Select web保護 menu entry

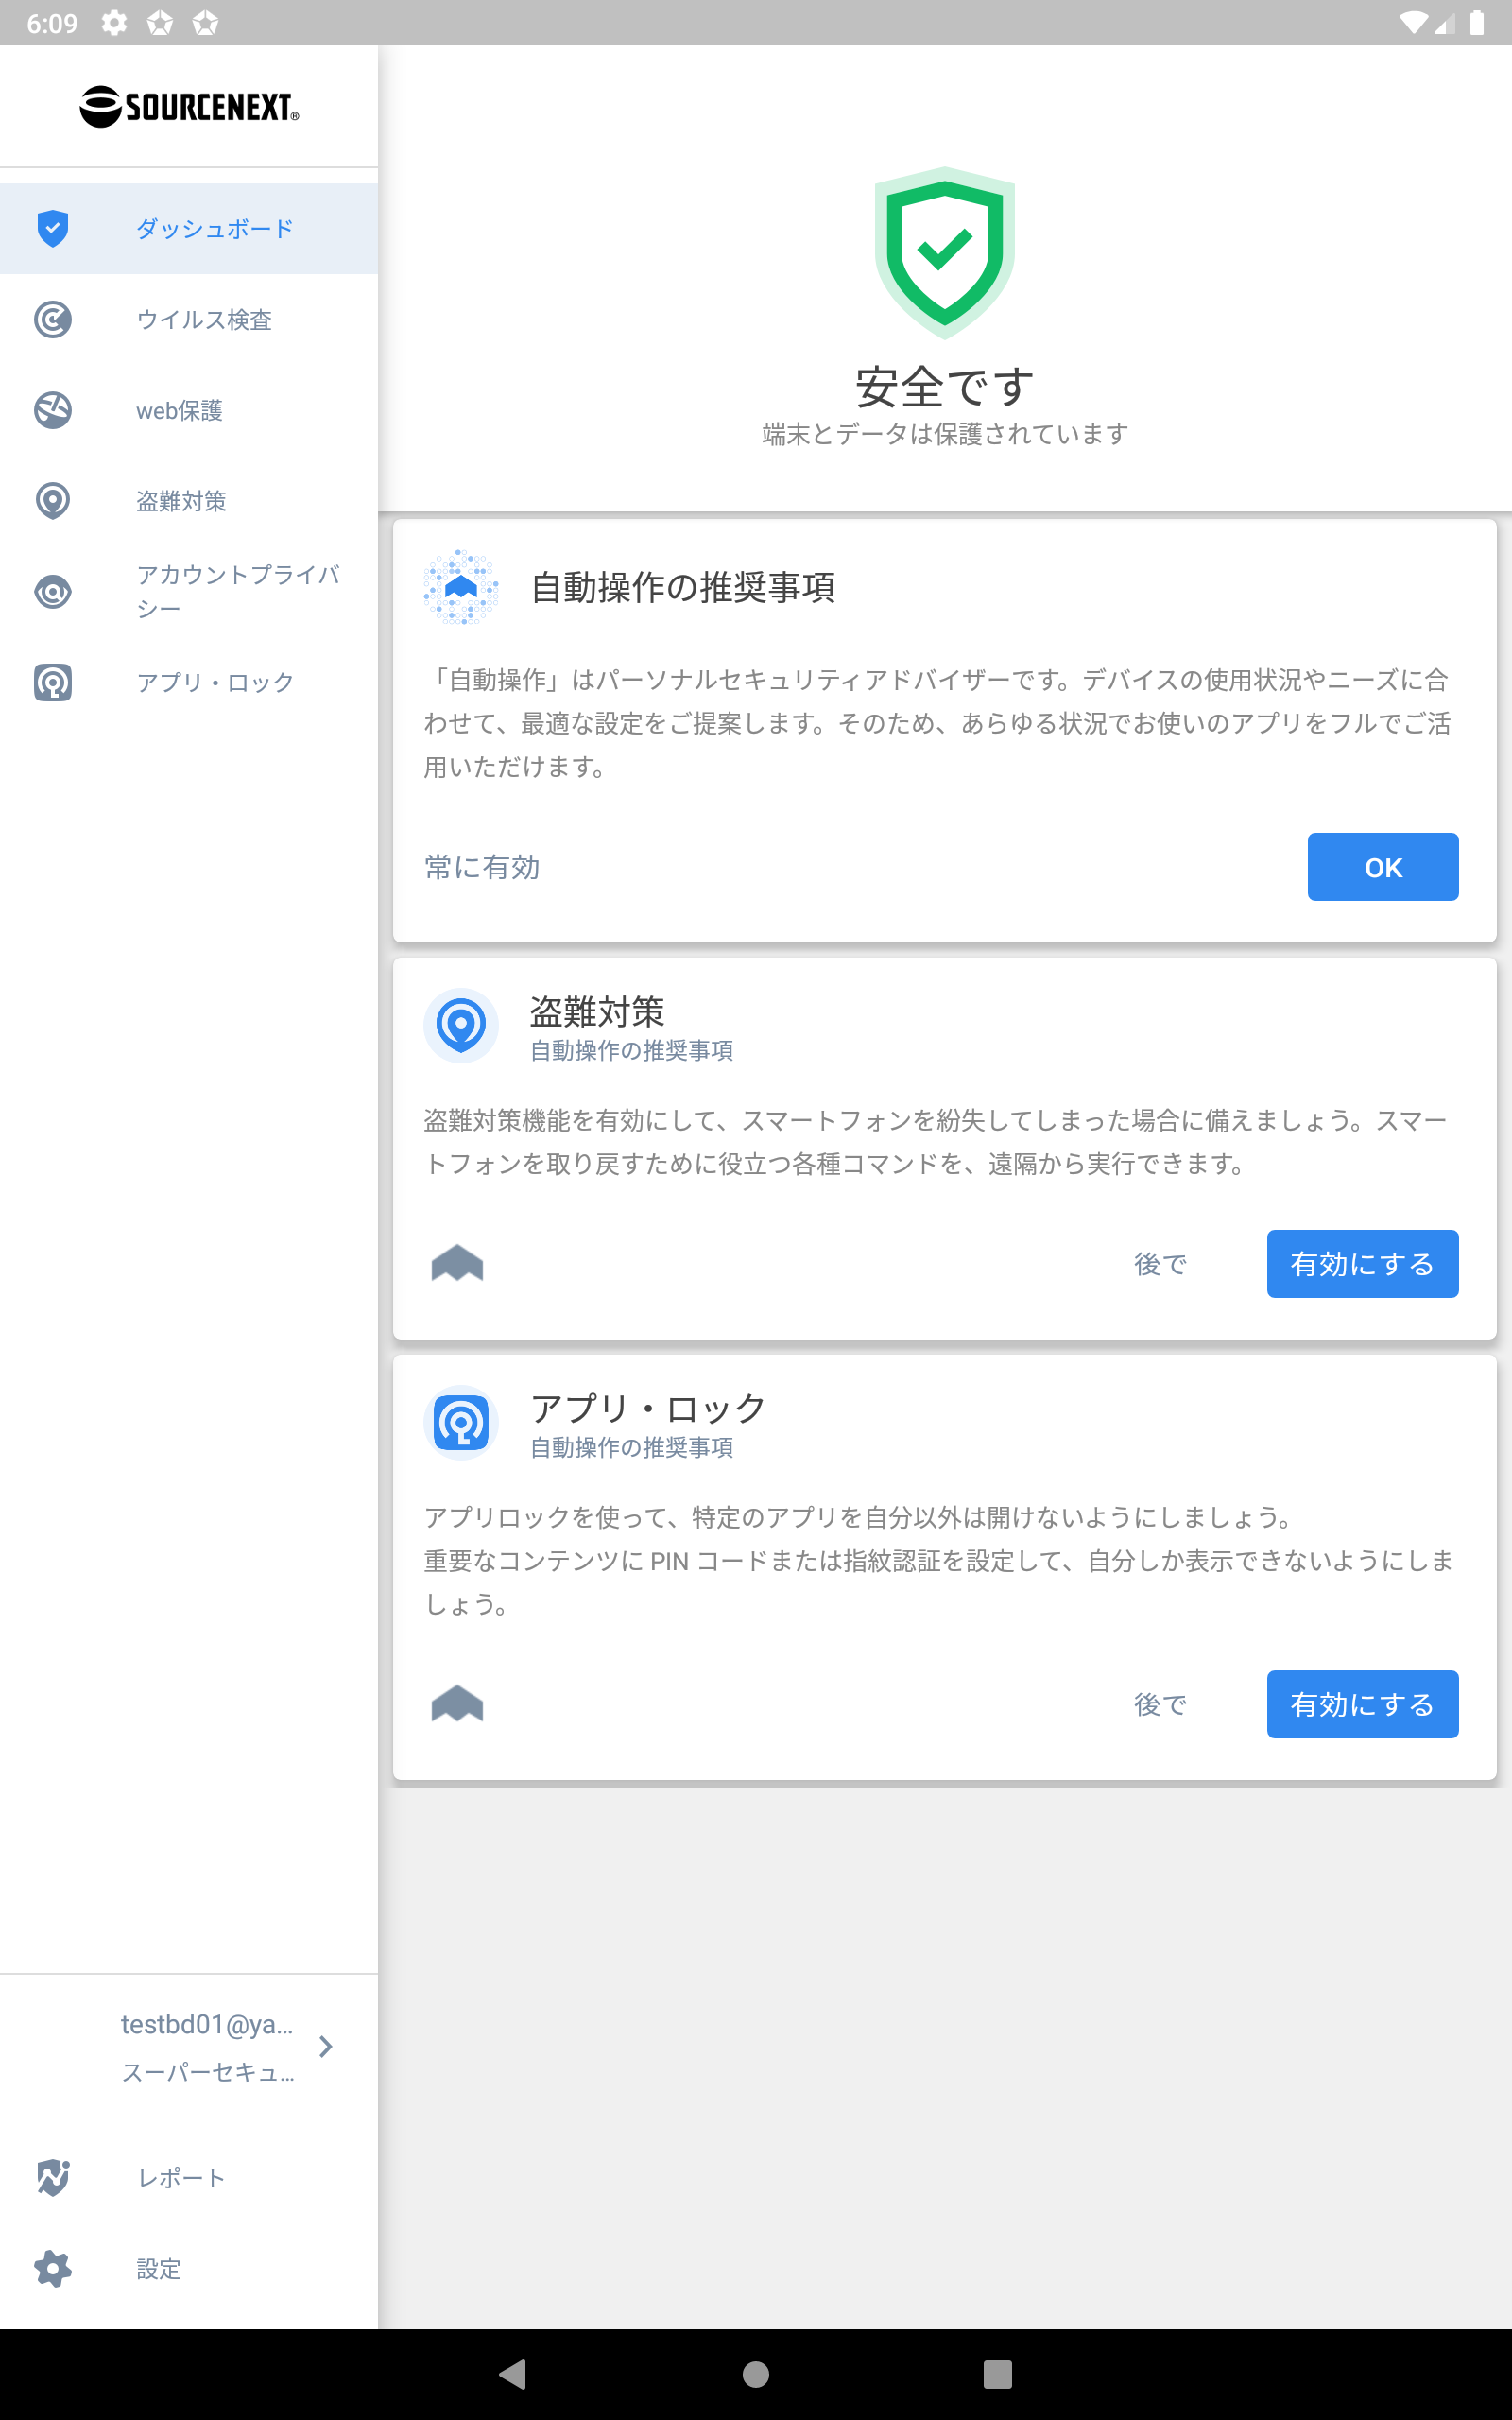[189, 410]
